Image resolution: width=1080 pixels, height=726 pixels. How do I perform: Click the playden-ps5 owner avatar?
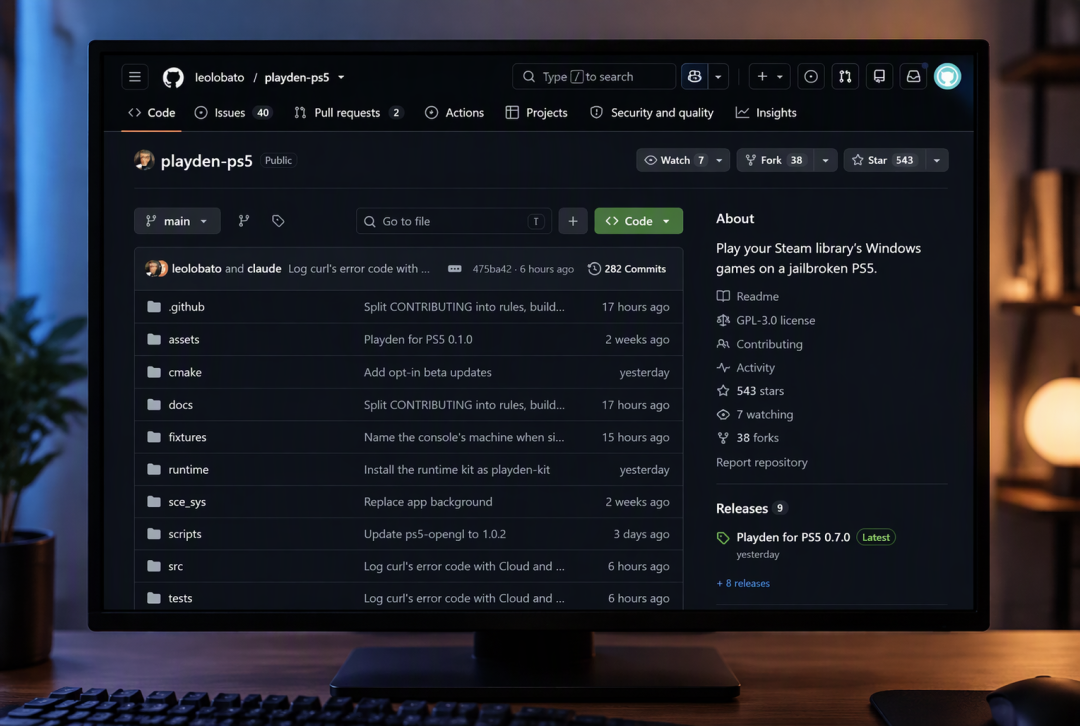click(144, 160)
